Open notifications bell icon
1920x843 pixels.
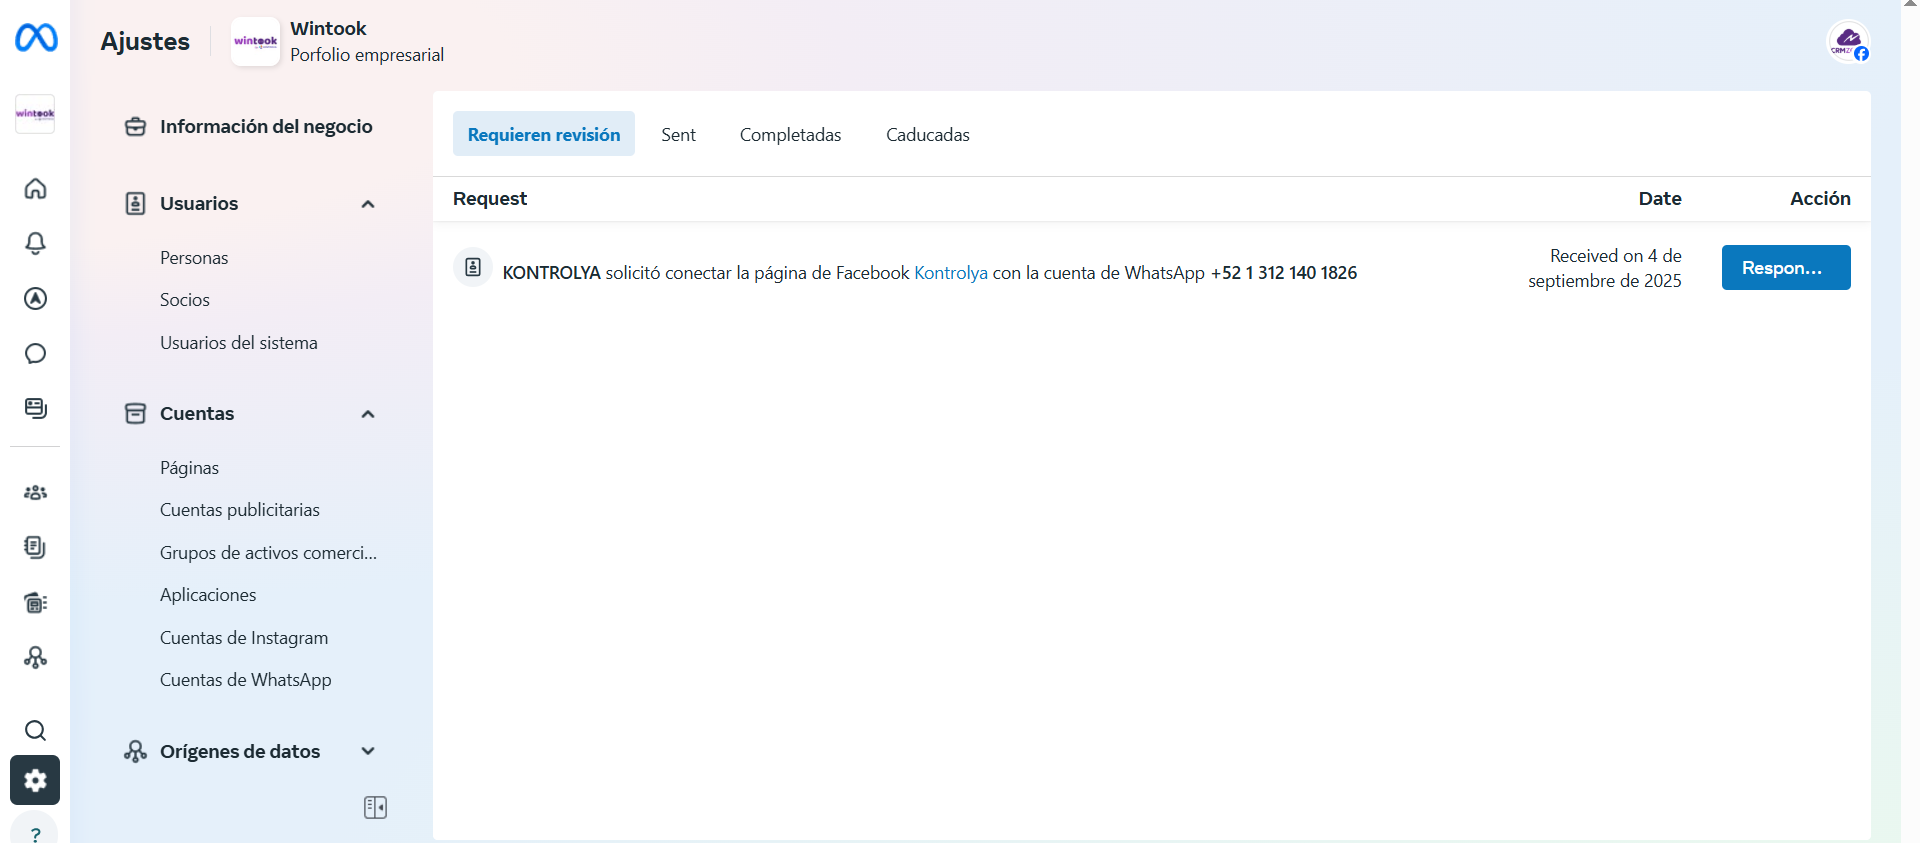(x=35, y=243)
